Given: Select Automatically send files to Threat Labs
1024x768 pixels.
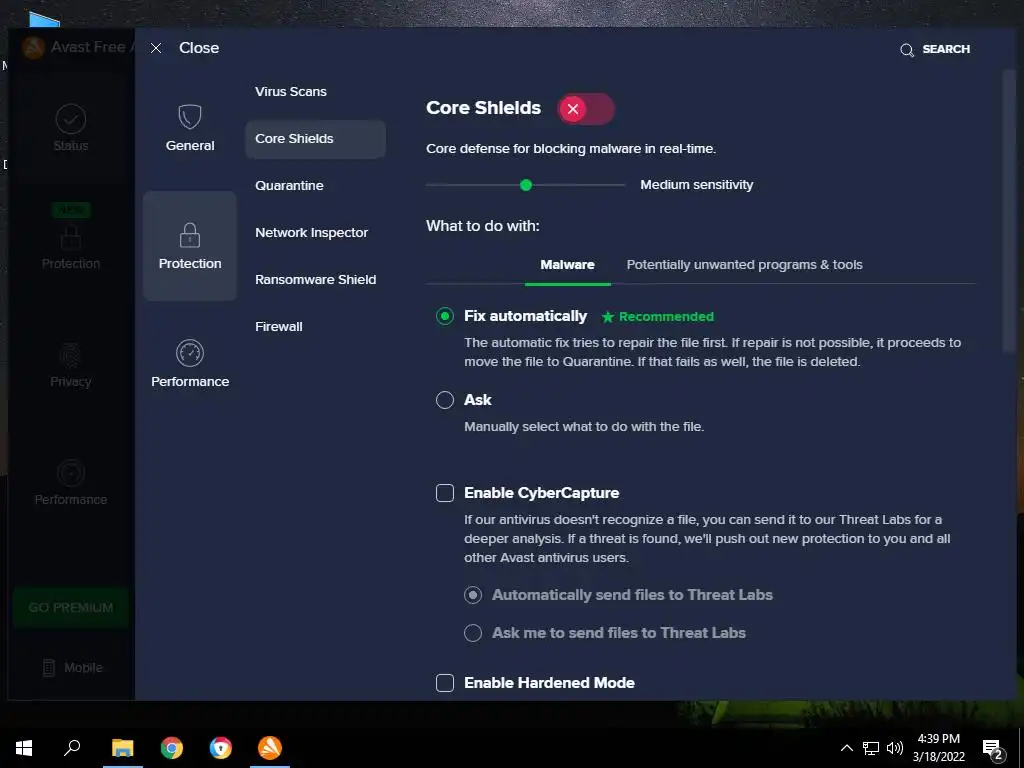Looking at the screenshot, I should pyautogui.click(x=473, y=595).
